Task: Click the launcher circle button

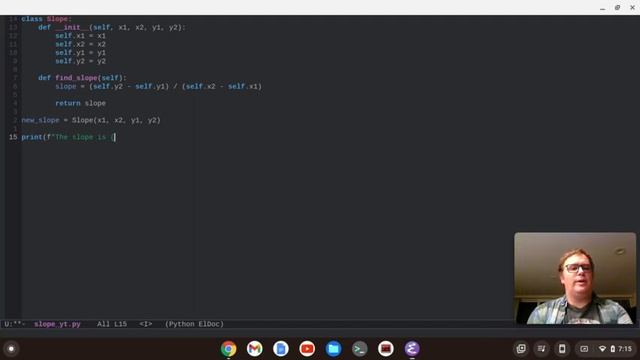Action: [x=11, y=349]
